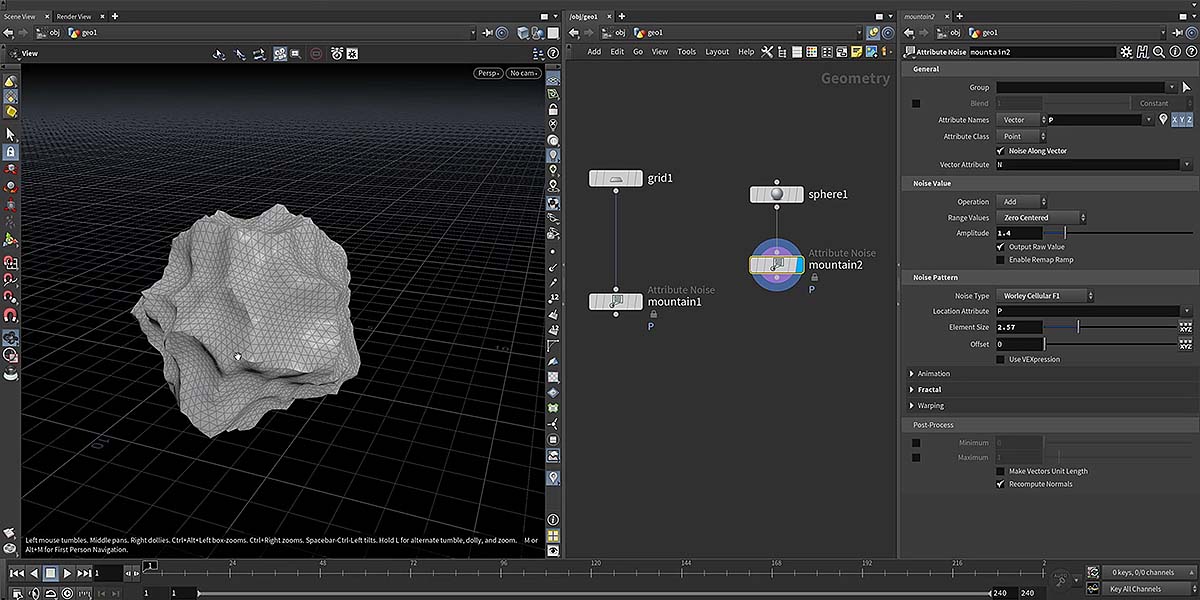The width and height of the screenshot is (1200, 600).
Task: Open Attribute Class dropdown
Action: 1021,136
